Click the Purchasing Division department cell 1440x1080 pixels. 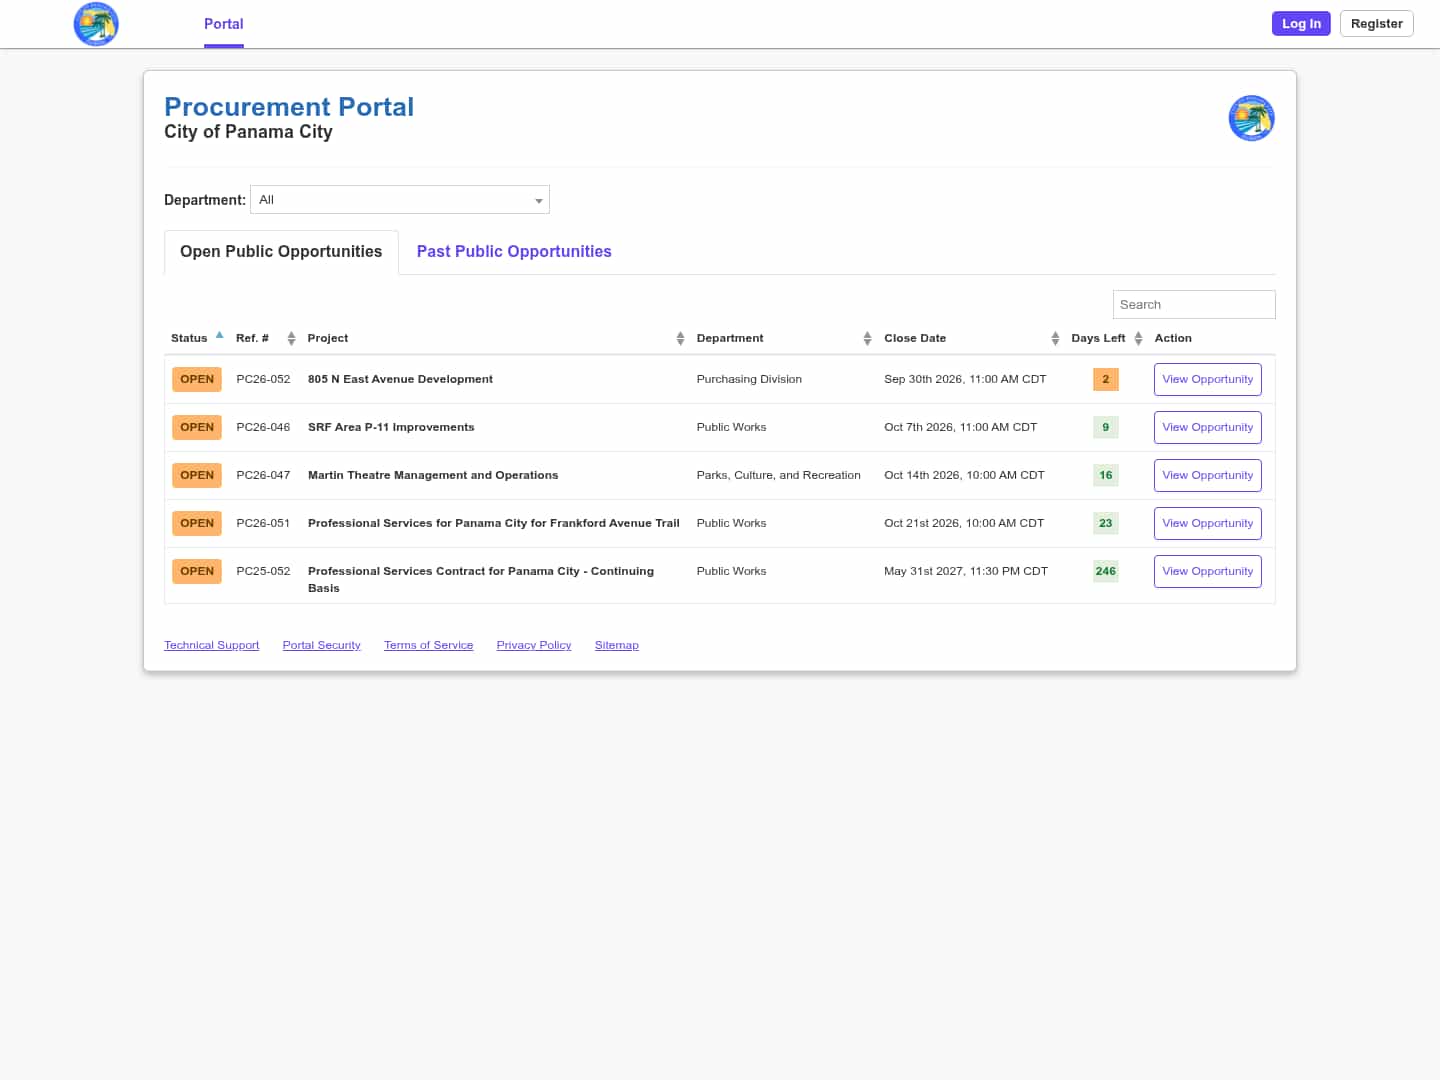click(749, 380)
